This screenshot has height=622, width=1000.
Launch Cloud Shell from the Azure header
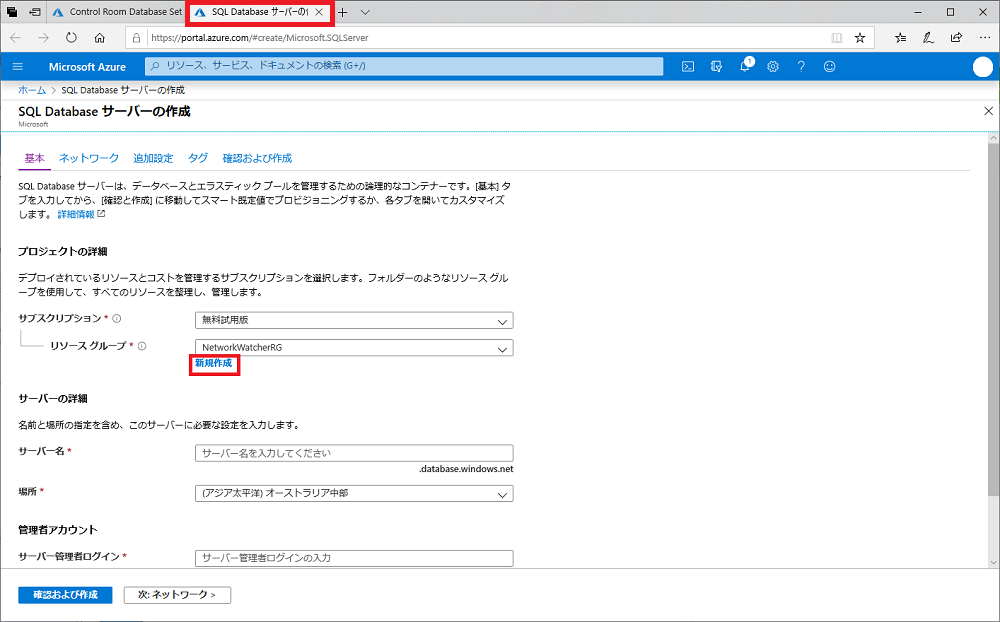click(688, 66)
